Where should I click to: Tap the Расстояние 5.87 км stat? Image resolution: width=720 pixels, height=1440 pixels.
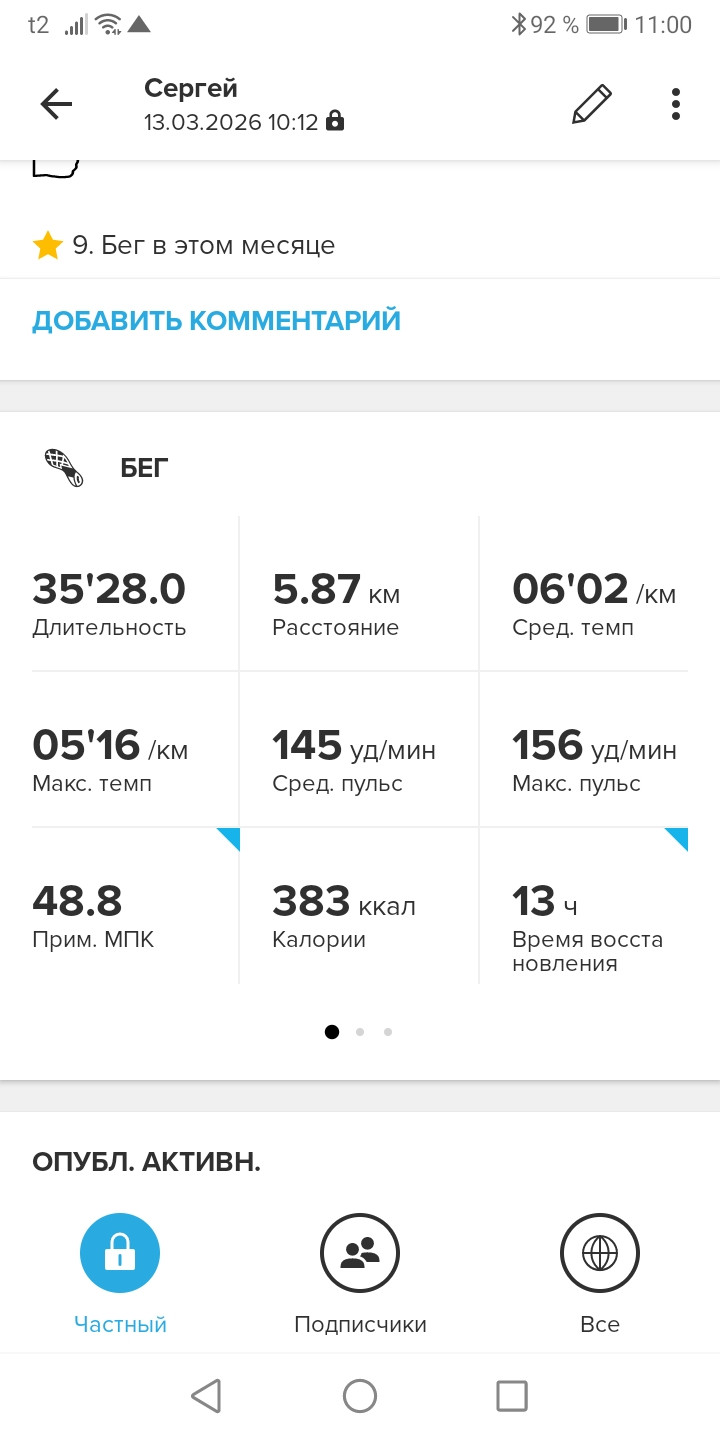(x=360, y=594)
